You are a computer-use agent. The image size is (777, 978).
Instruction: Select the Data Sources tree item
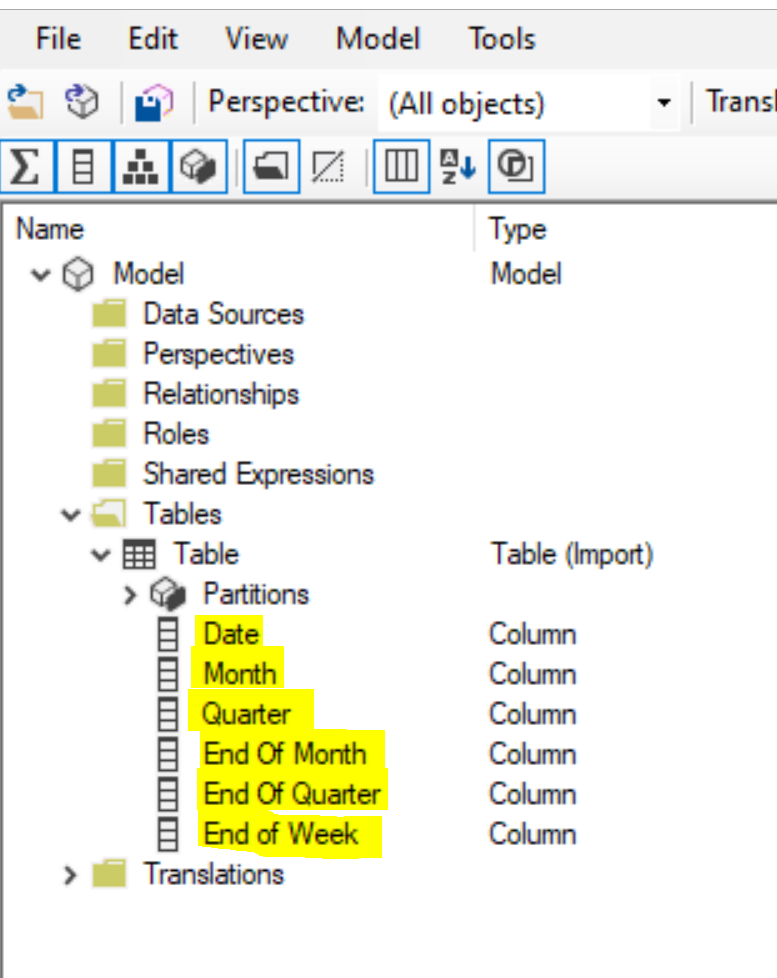pyautogui.click(x=223, y=314)
